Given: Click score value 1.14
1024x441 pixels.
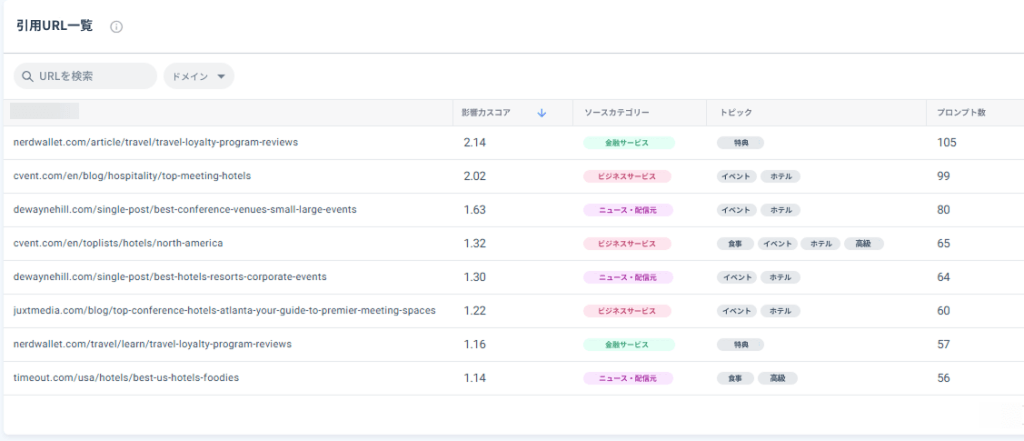Looking at the screenshot, I should pyautogui.click(x=475, y=378).
